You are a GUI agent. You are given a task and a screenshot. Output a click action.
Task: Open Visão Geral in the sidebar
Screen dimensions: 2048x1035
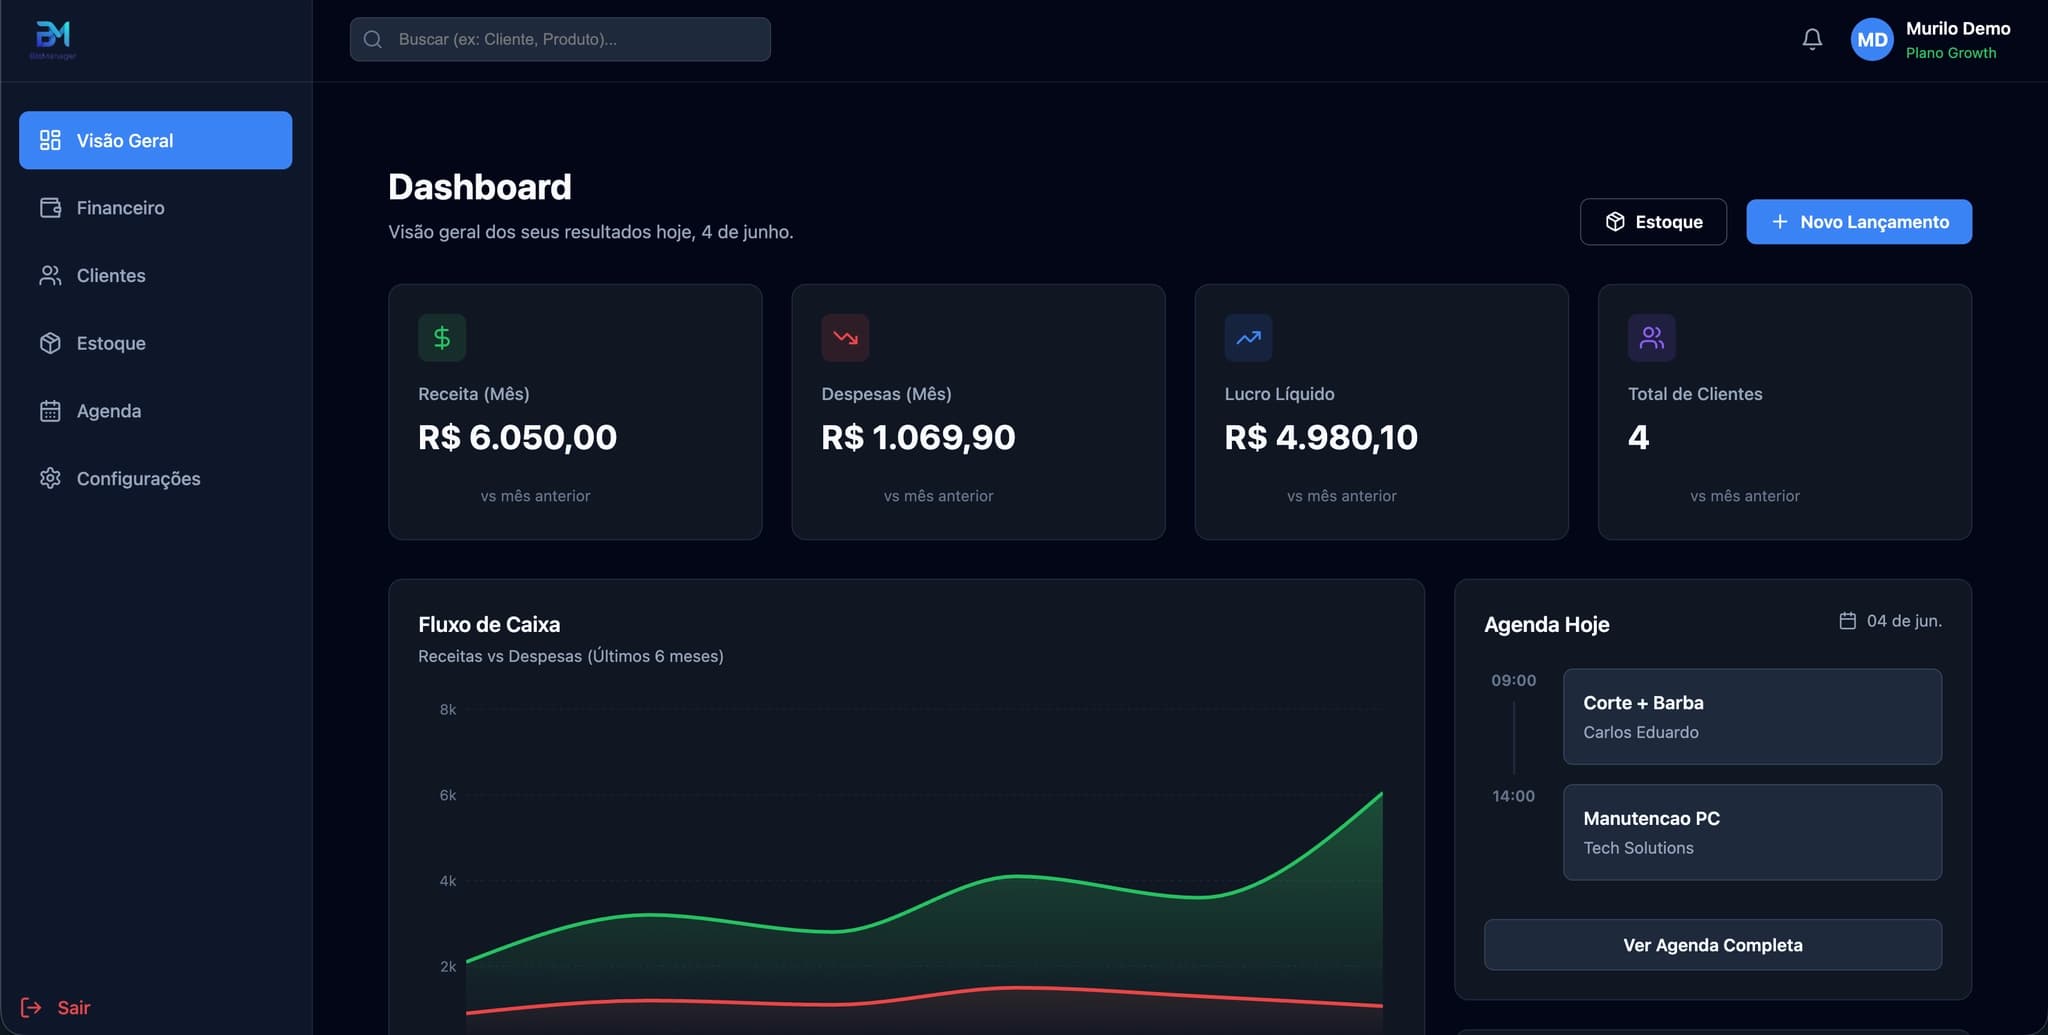point(155,140)
